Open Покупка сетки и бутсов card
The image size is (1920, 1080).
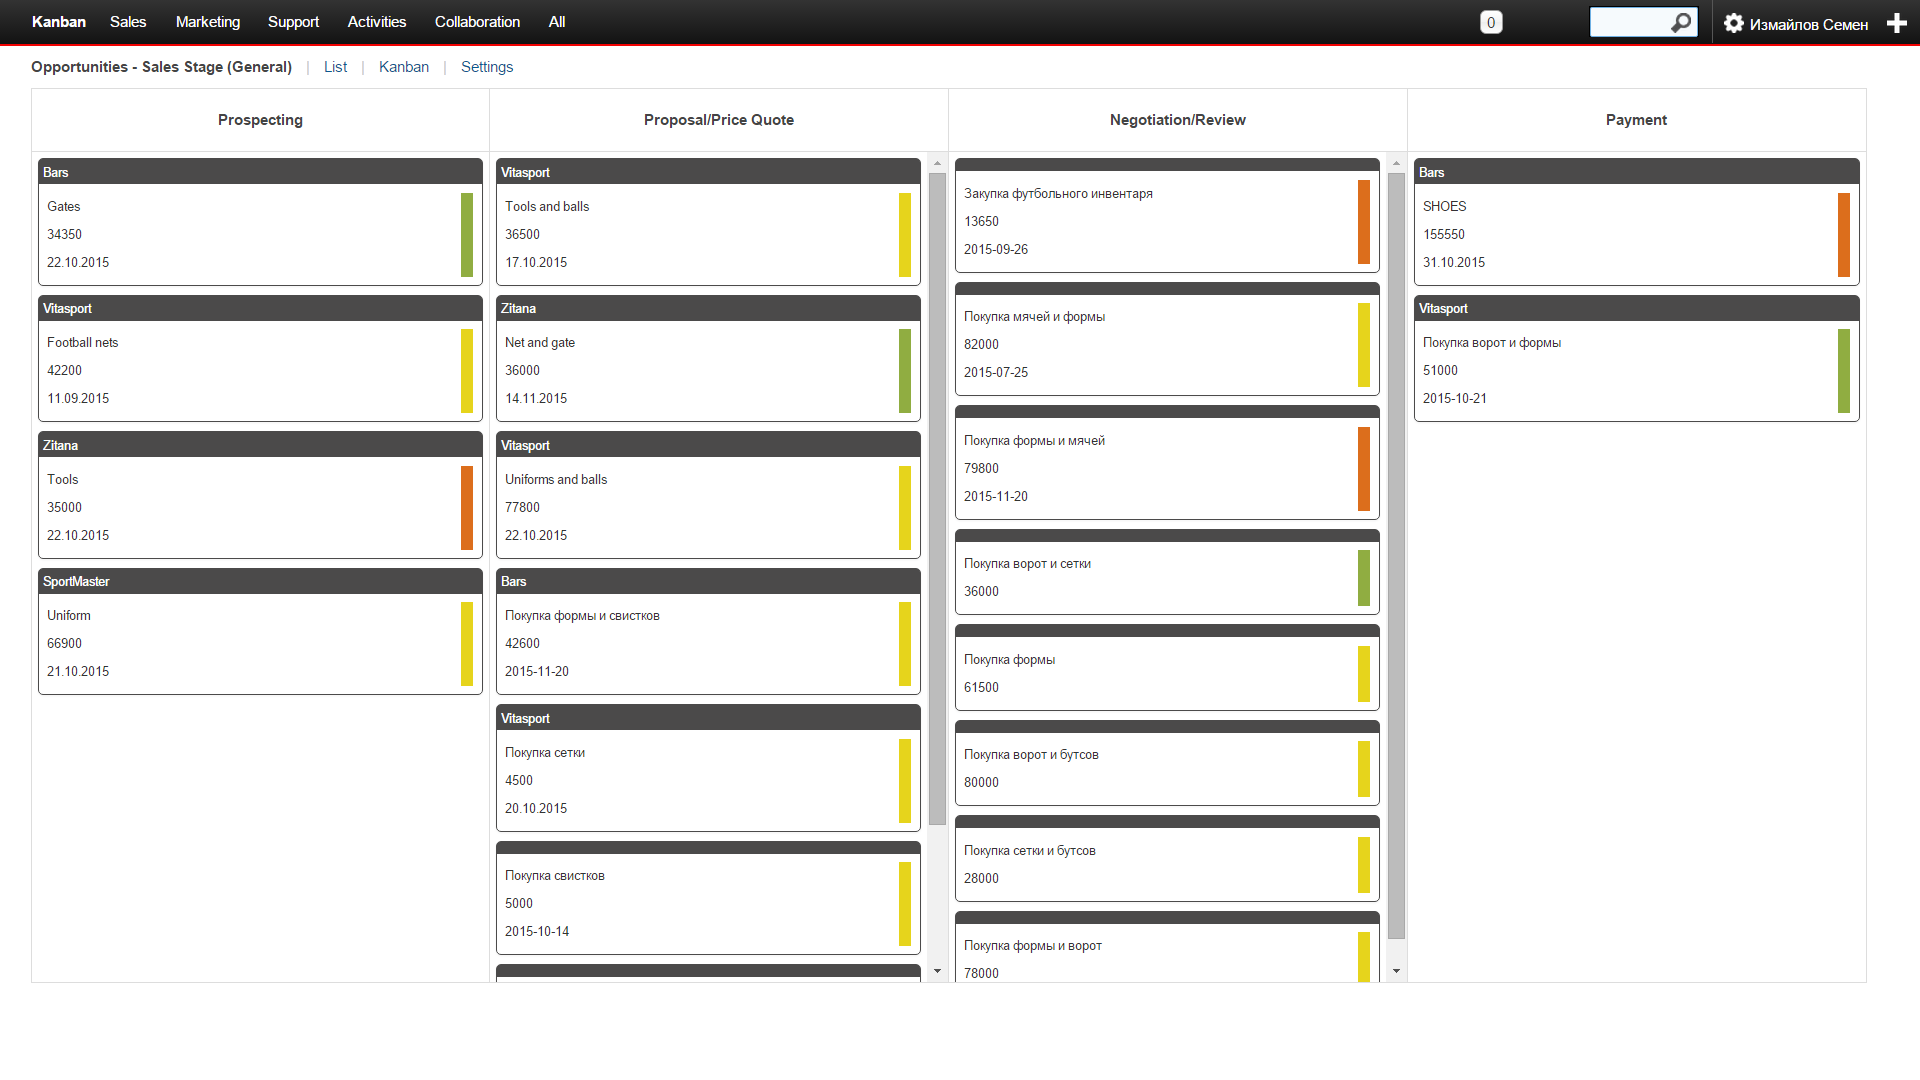point(1167,858)
